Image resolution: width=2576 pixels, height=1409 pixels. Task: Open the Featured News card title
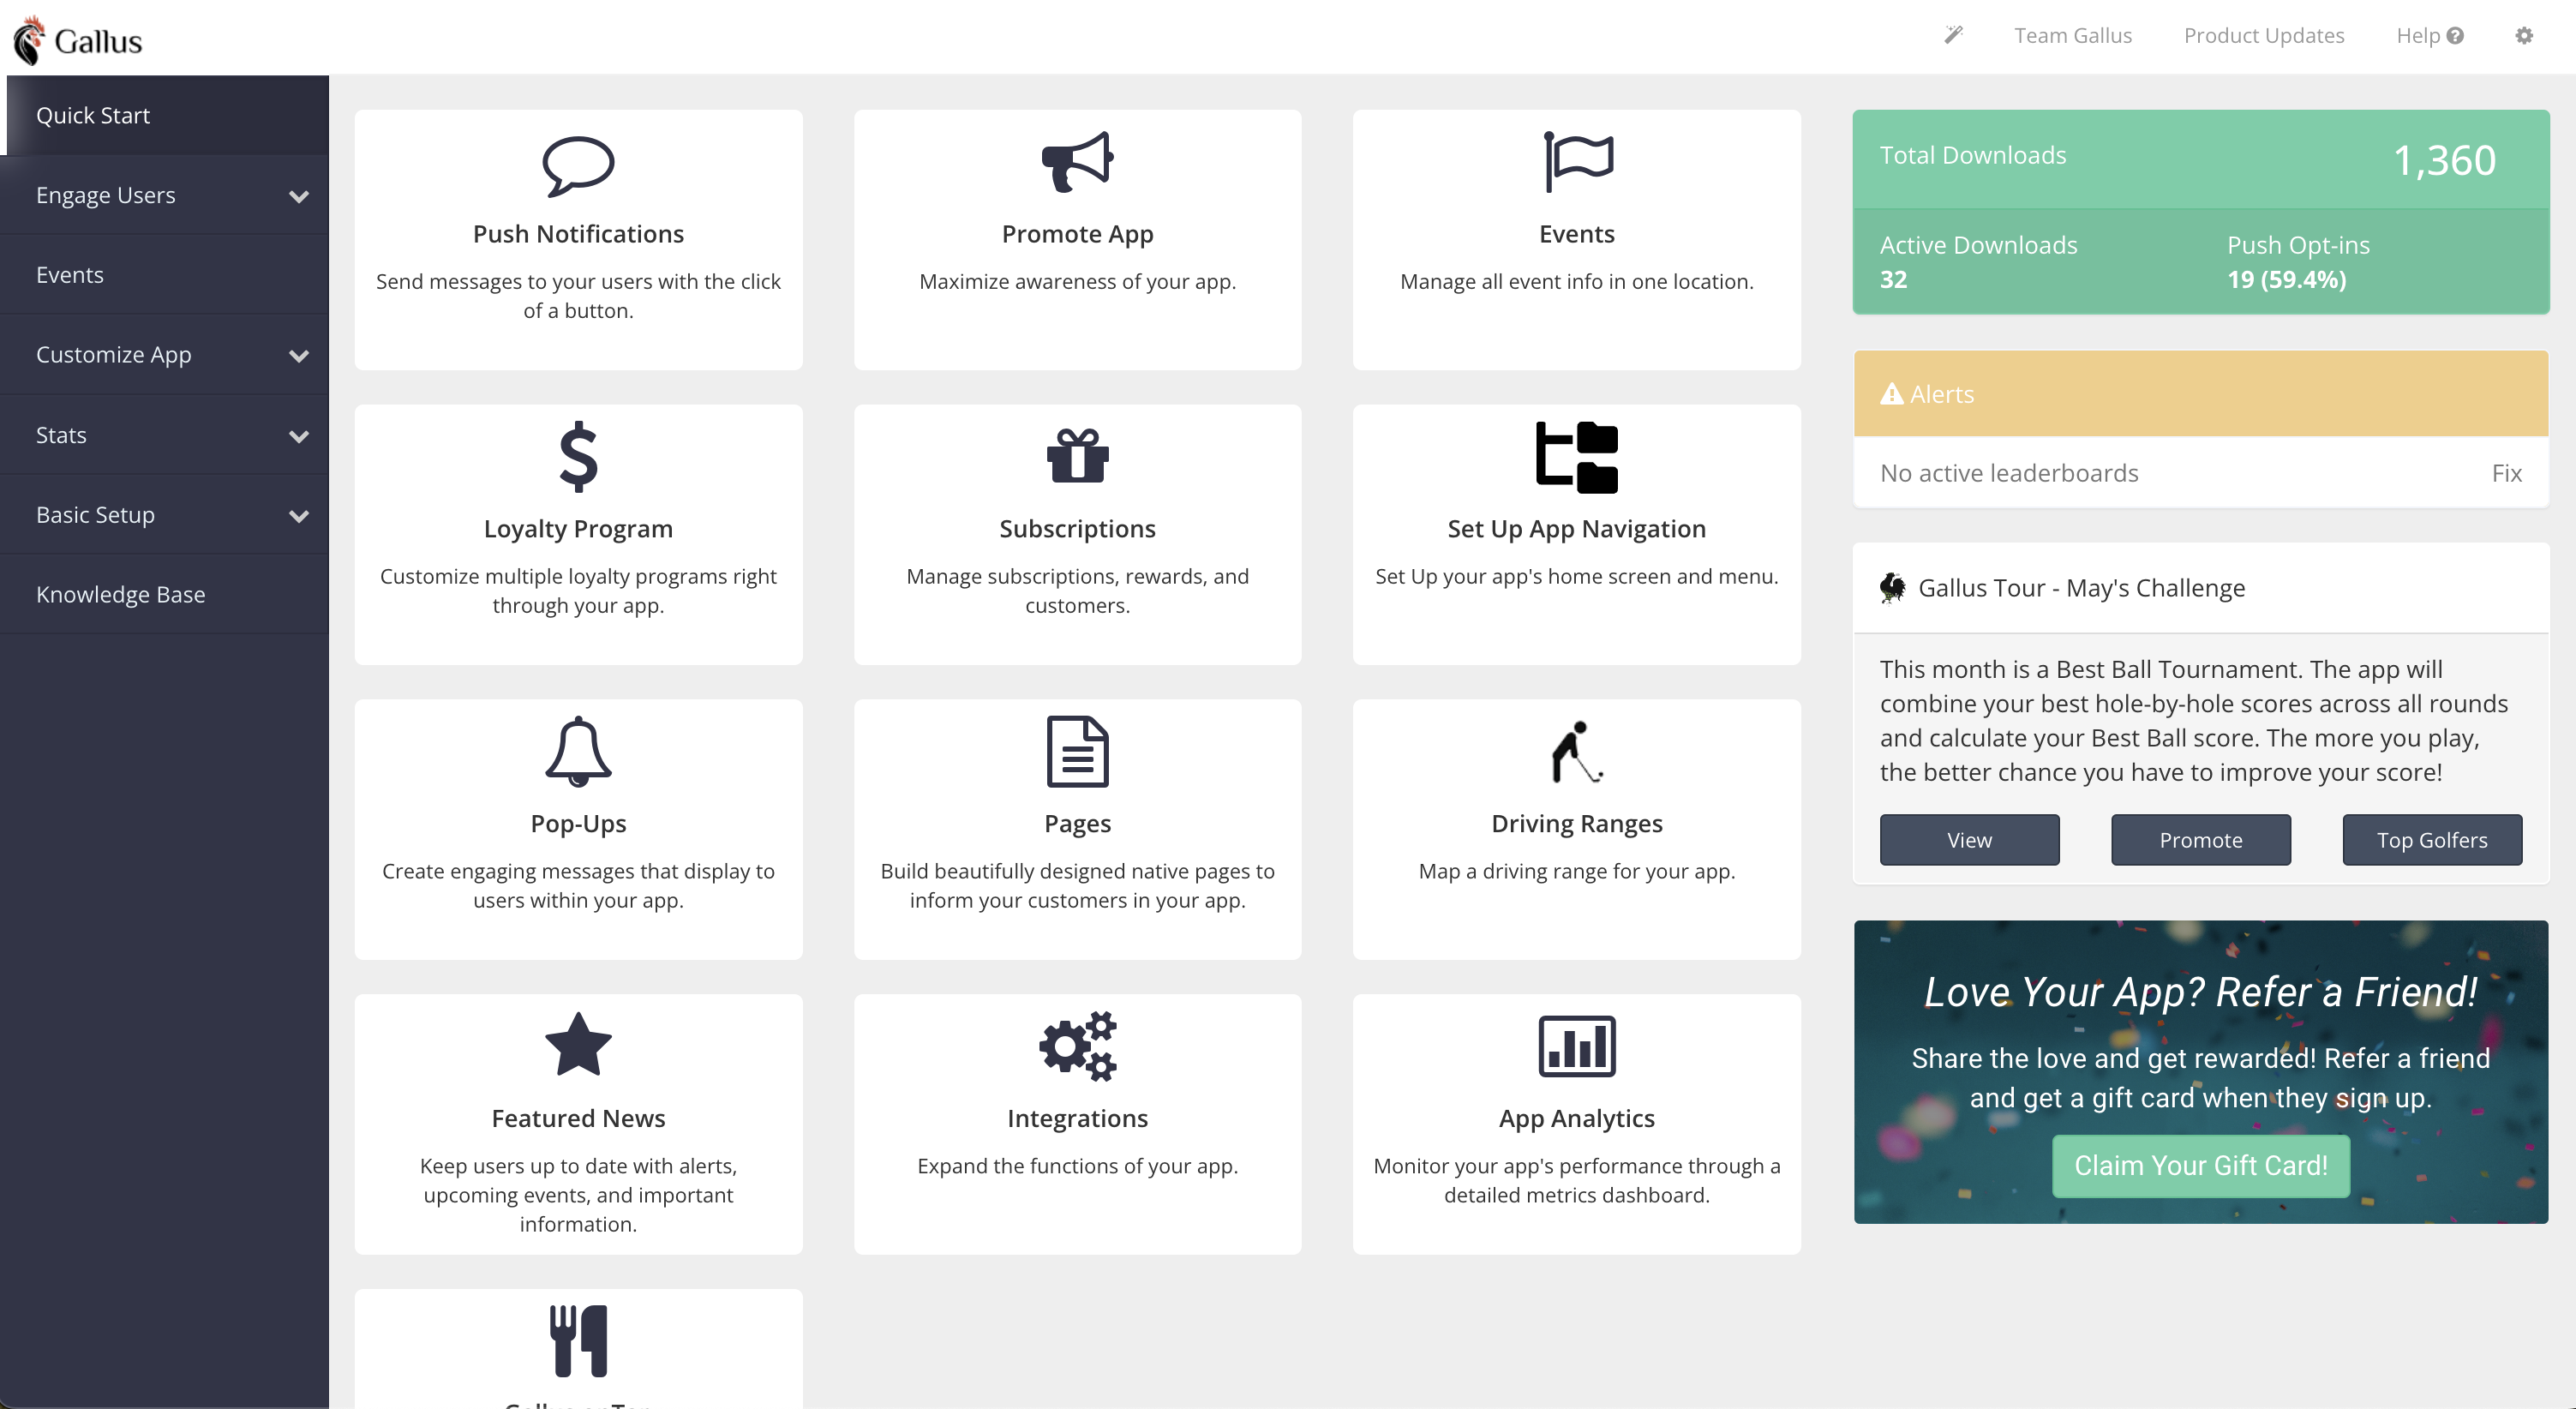point(578,1118)
